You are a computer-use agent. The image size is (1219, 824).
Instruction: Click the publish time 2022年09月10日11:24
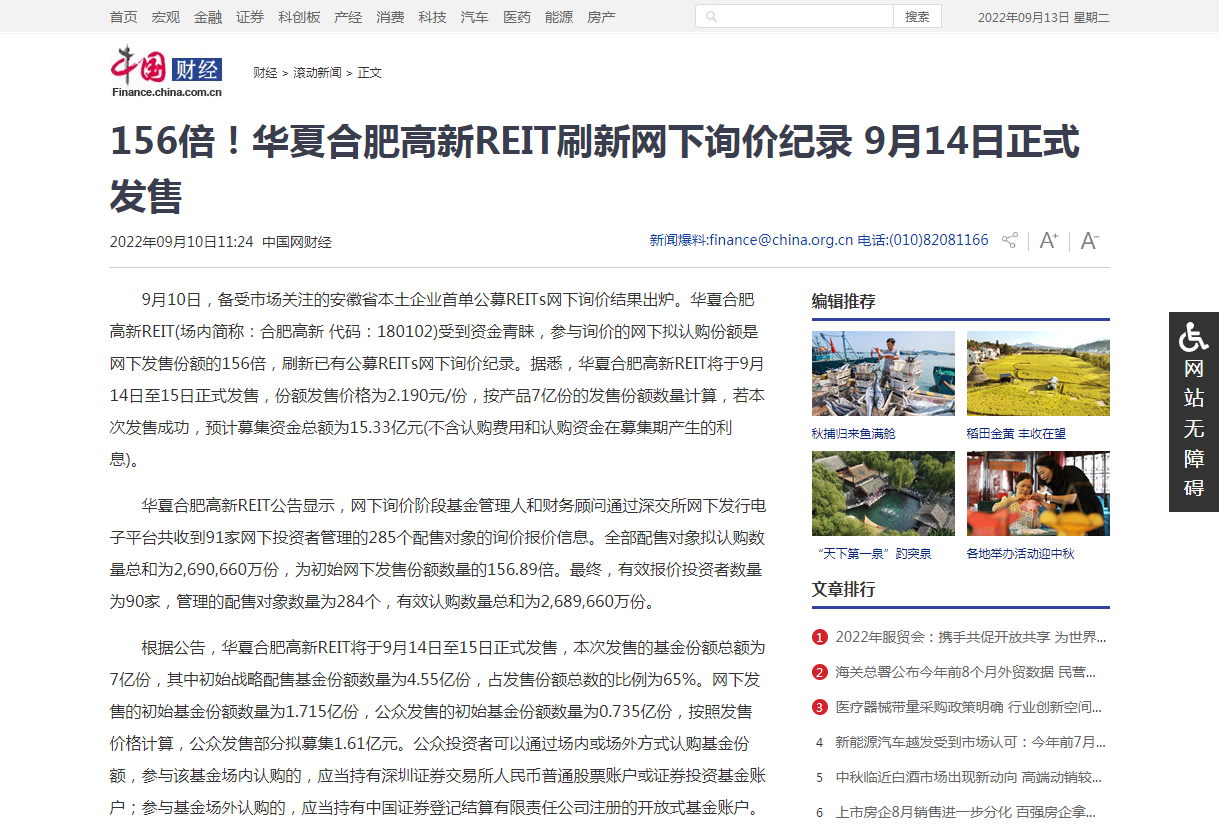click(x=182, y=242)
